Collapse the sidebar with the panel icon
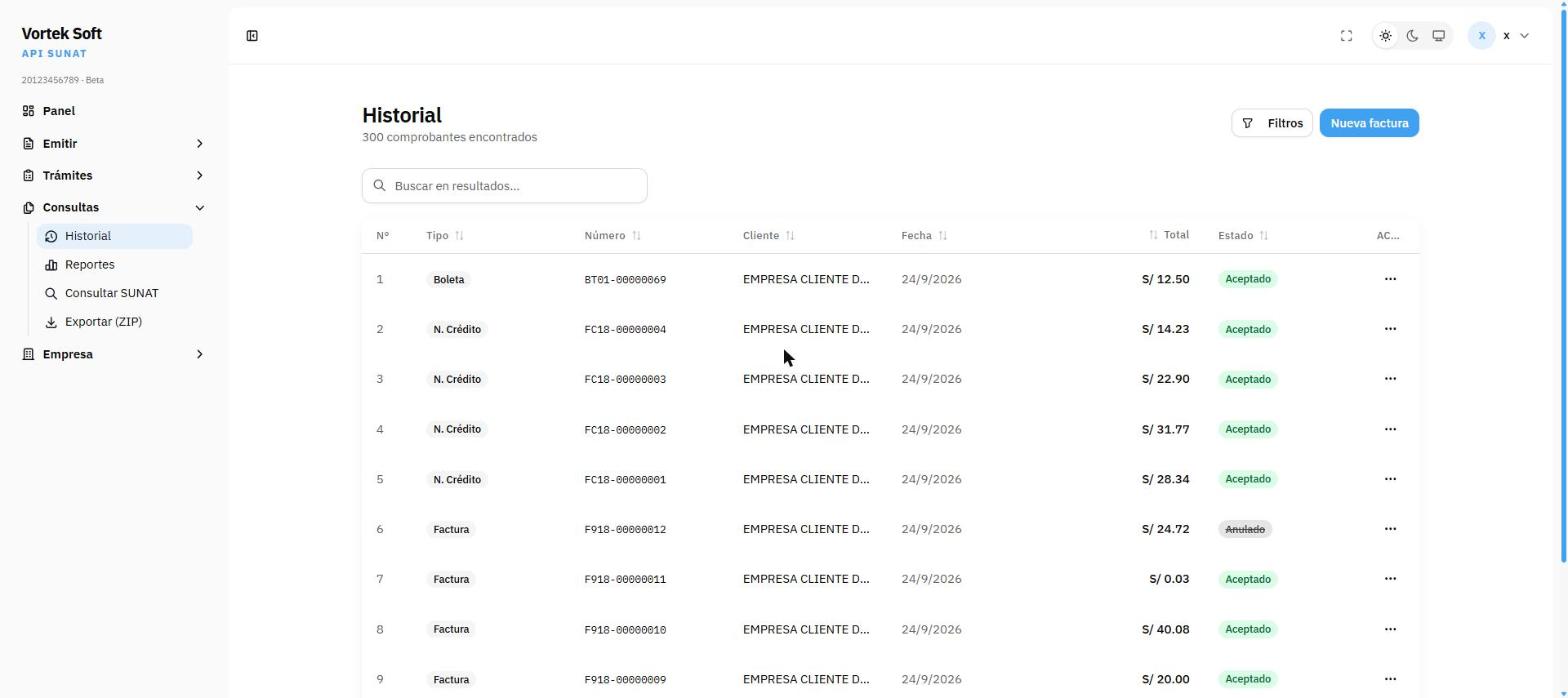This screenshot has width=1568, height=698. click(x=252, y=36)
